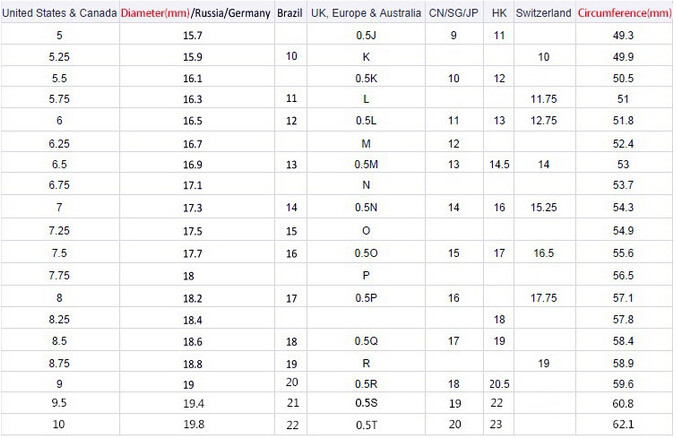
Task: Click the 0.5S UK size cell
Action: click(x=366, y=403)
